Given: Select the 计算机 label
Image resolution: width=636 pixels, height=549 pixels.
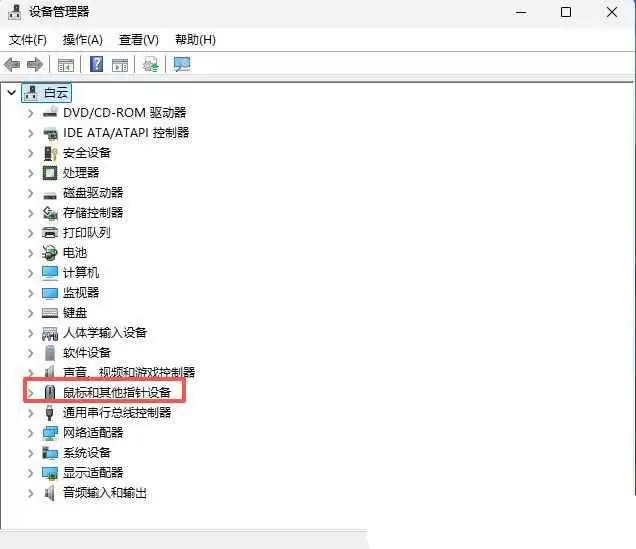Looking at the screenshot, I should [81, 272].
